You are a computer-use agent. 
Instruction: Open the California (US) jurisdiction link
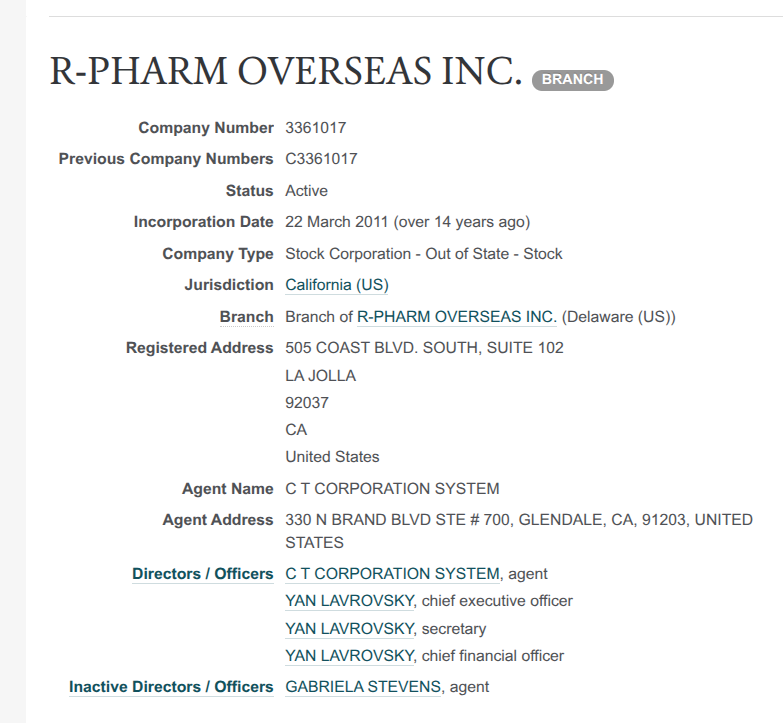click(x=337, y=285)
